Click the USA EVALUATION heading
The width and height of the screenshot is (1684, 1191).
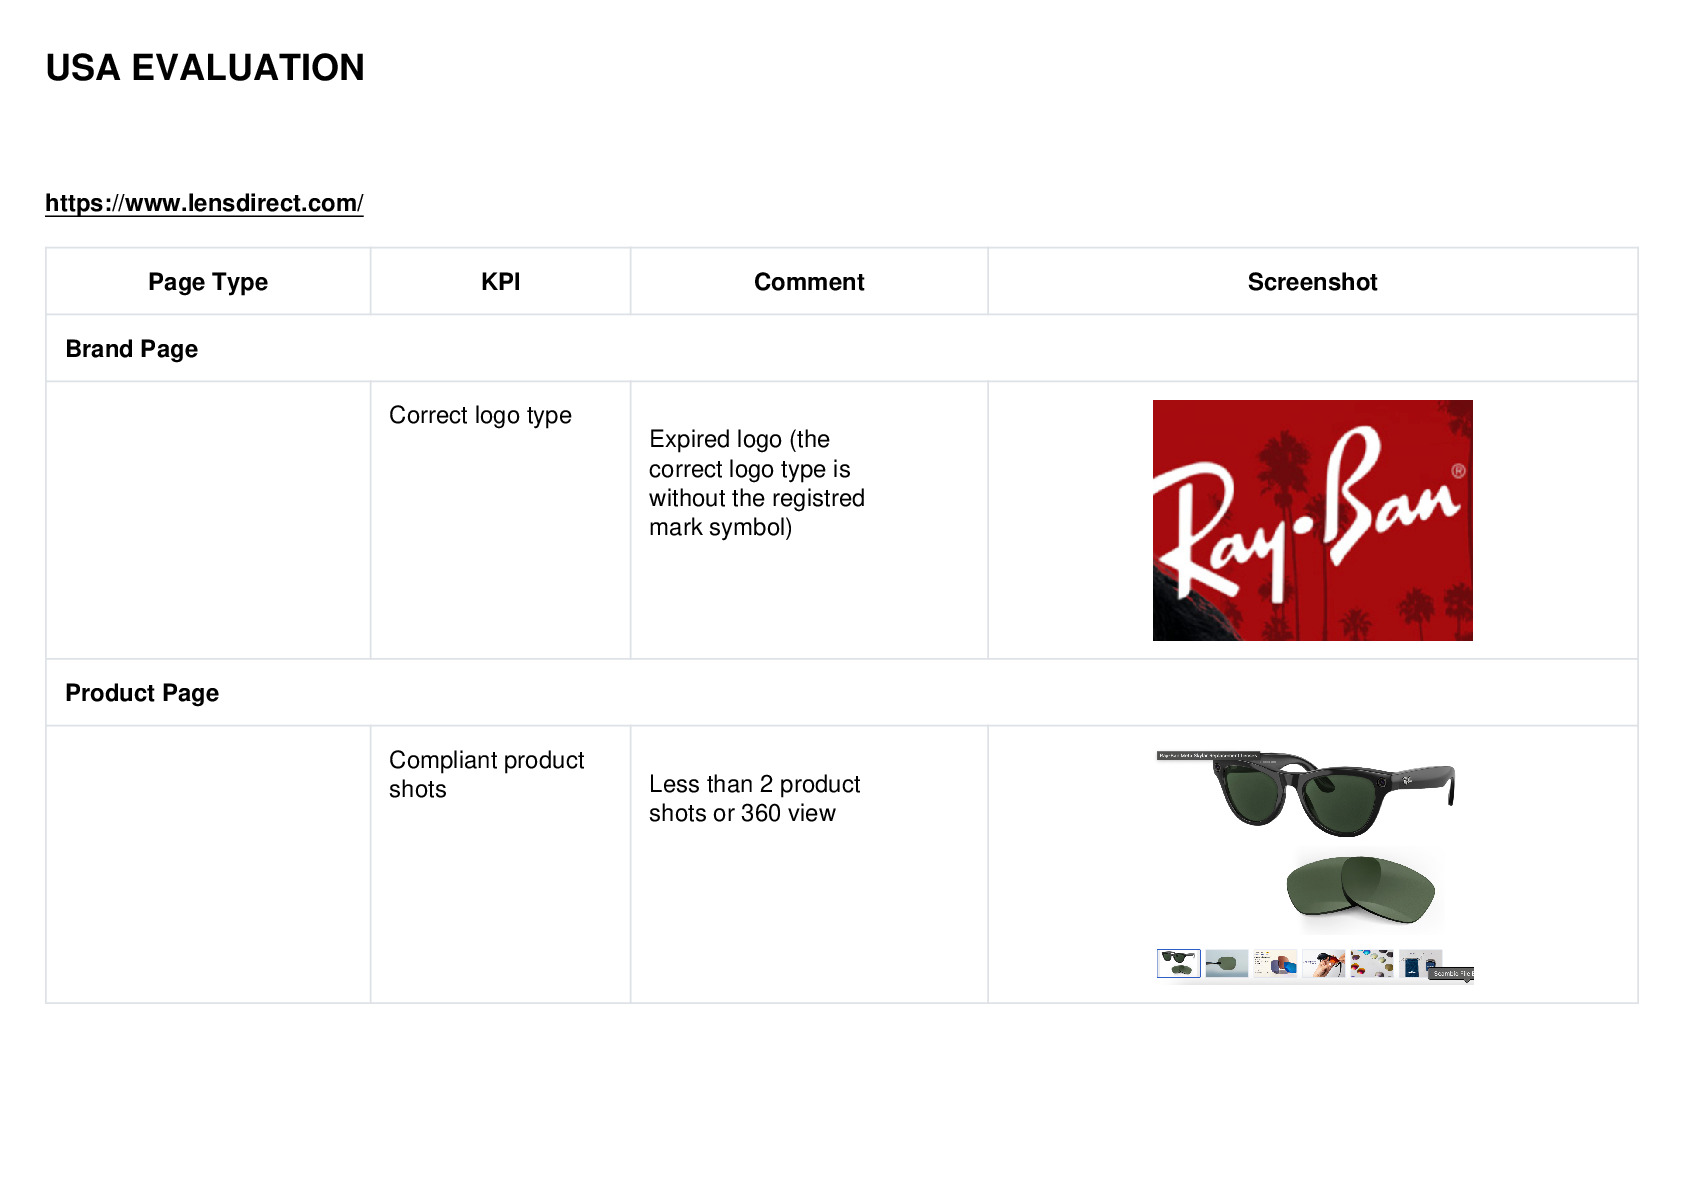click(205, 68)
